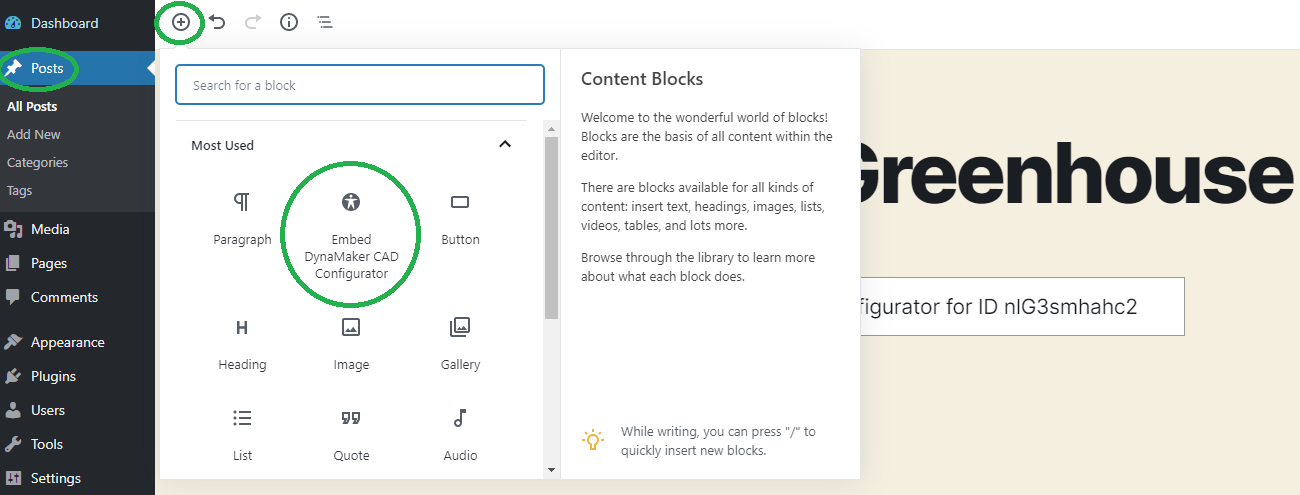
Task: Click the lightbulb tip icon
Action: [x=593, y=440]
